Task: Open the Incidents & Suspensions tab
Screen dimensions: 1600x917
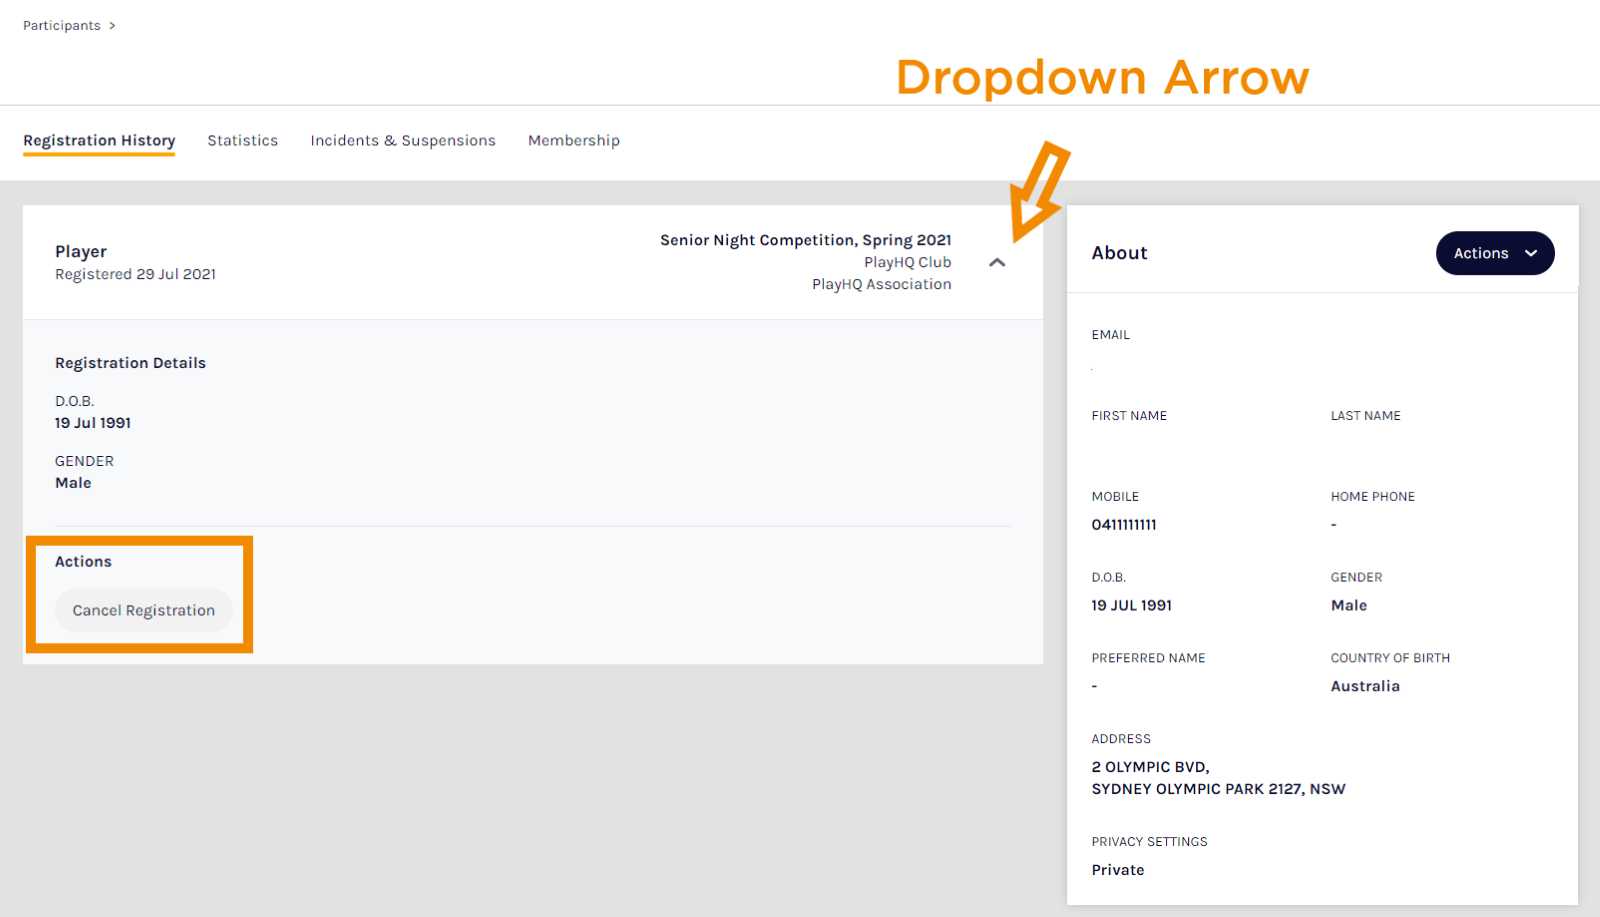Action: (x=402, y=141)
